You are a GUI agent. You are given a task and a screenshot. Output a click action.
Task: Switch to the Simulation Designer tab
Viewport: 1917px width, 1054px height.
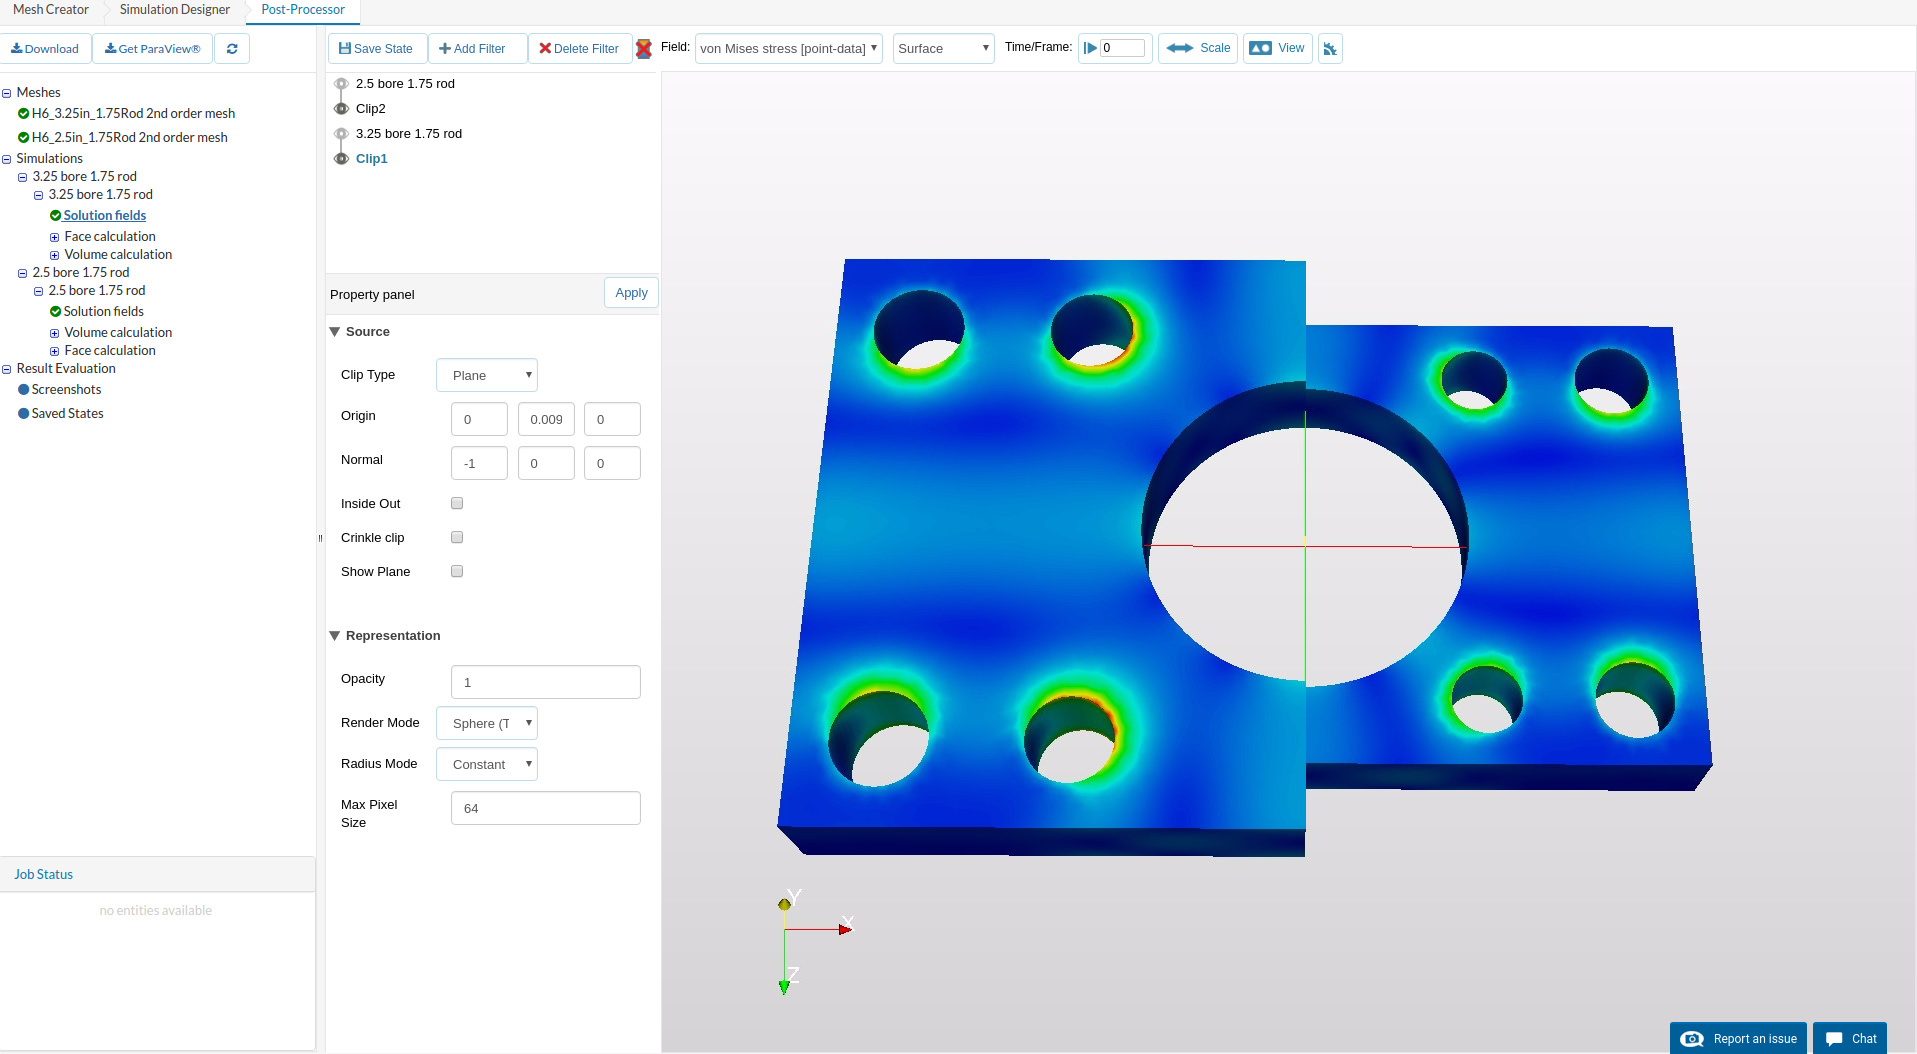[x=175, y=10]
